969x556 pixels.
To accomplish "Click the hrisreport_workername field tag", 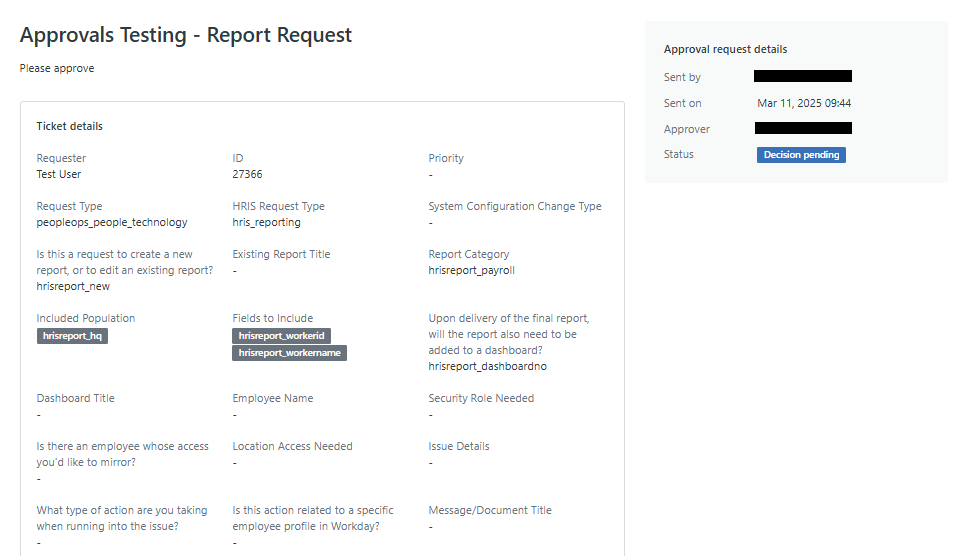I will pos(289,353).
